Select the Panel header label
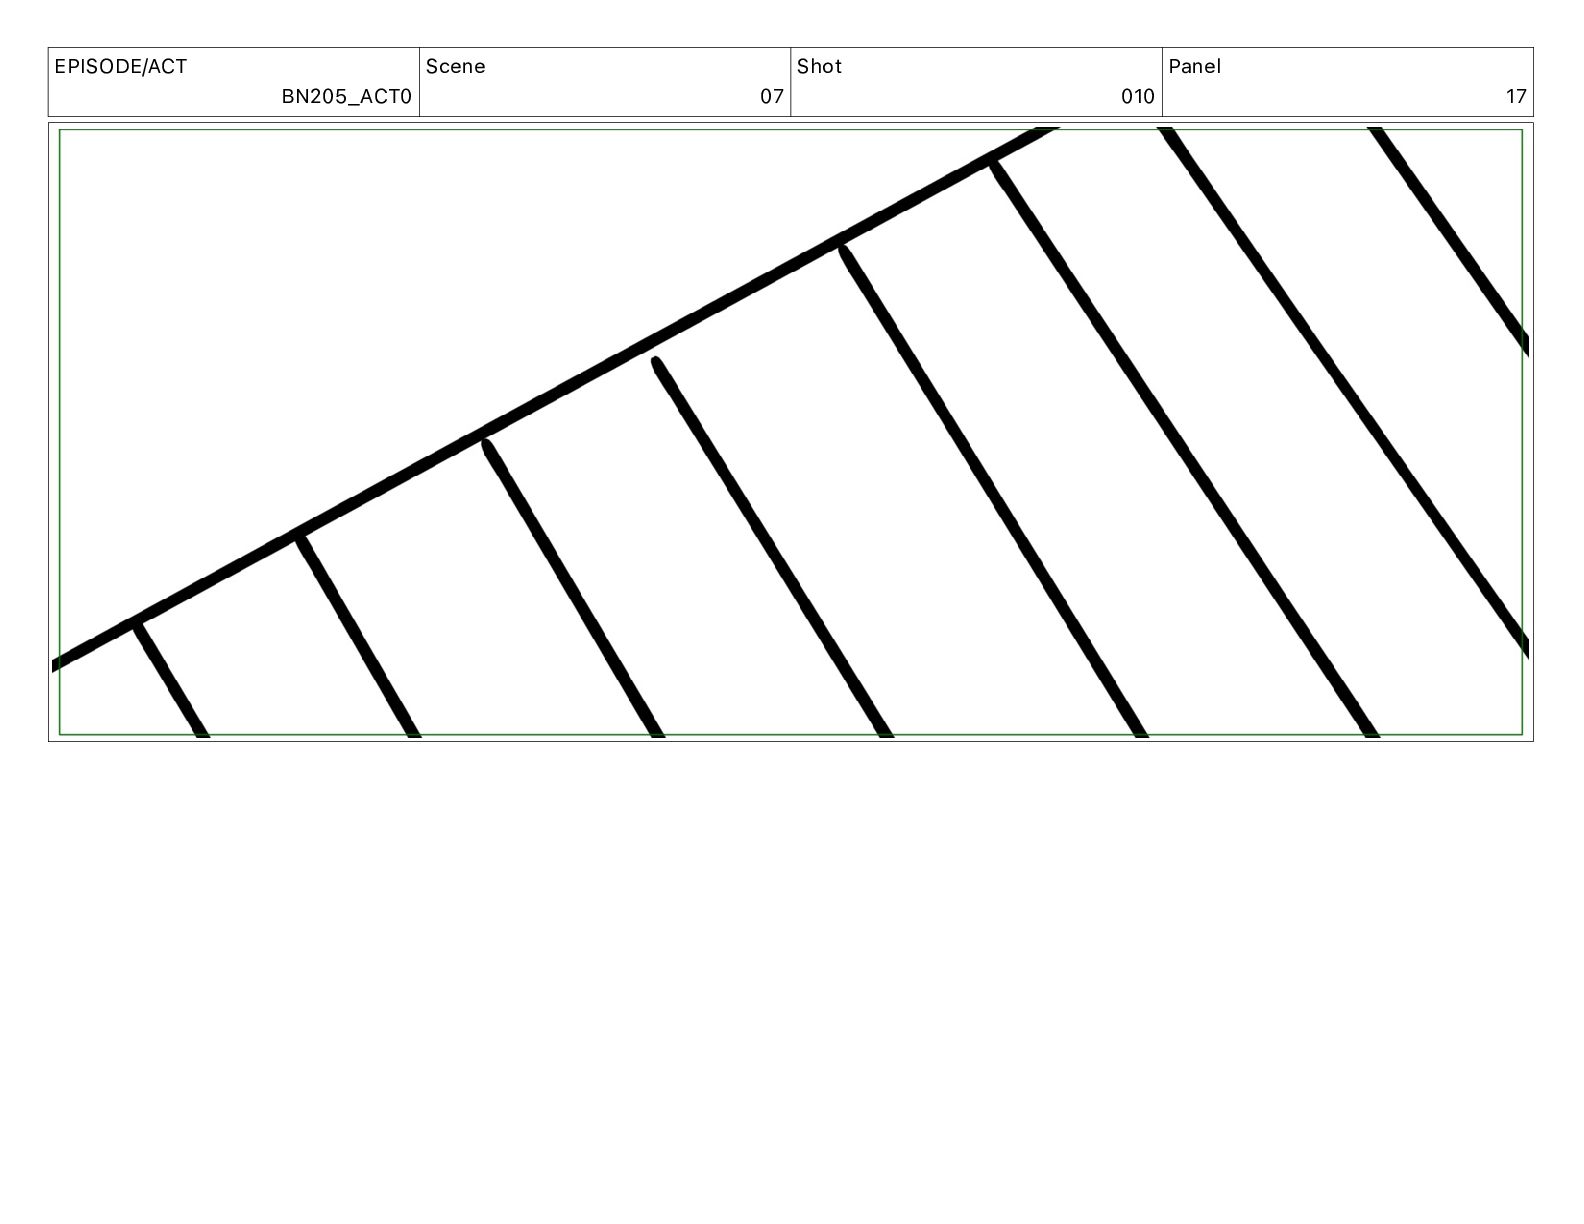Viewport: 1584px width, 1224px height. point(1194,67)
